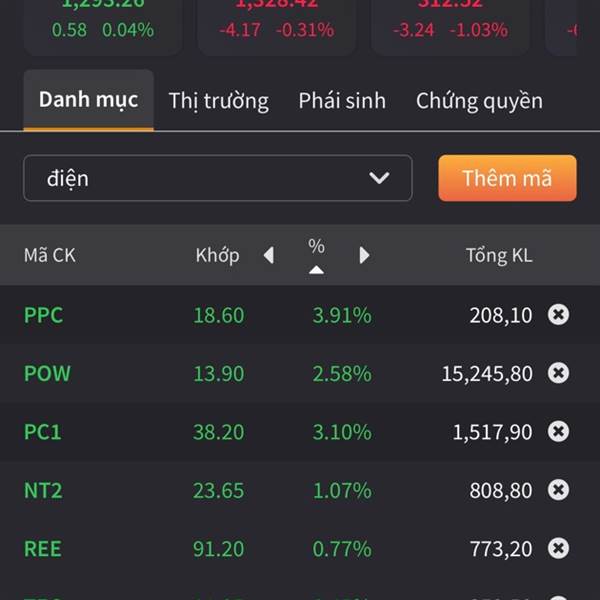This screenshot has height=600, width=600.
Task: Sort by the Mã CK column header
Action: pyautogui.click(x=50, y=255)
